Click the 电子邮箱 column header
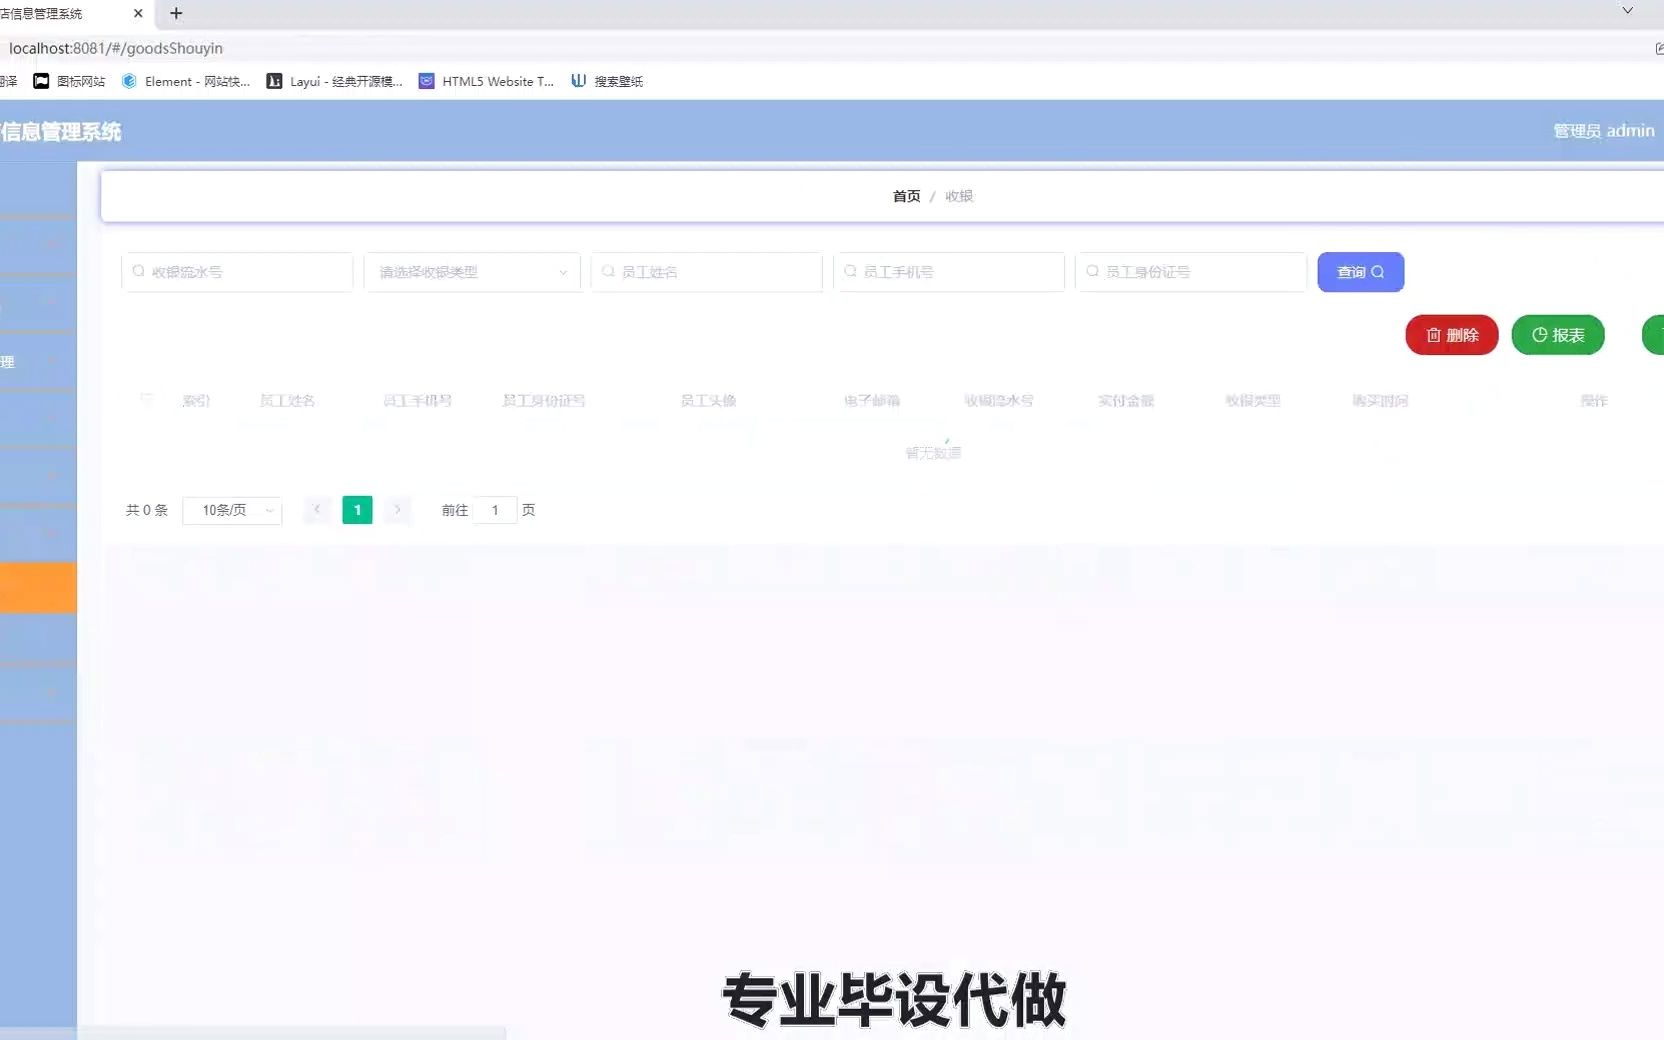 (871, 401)
